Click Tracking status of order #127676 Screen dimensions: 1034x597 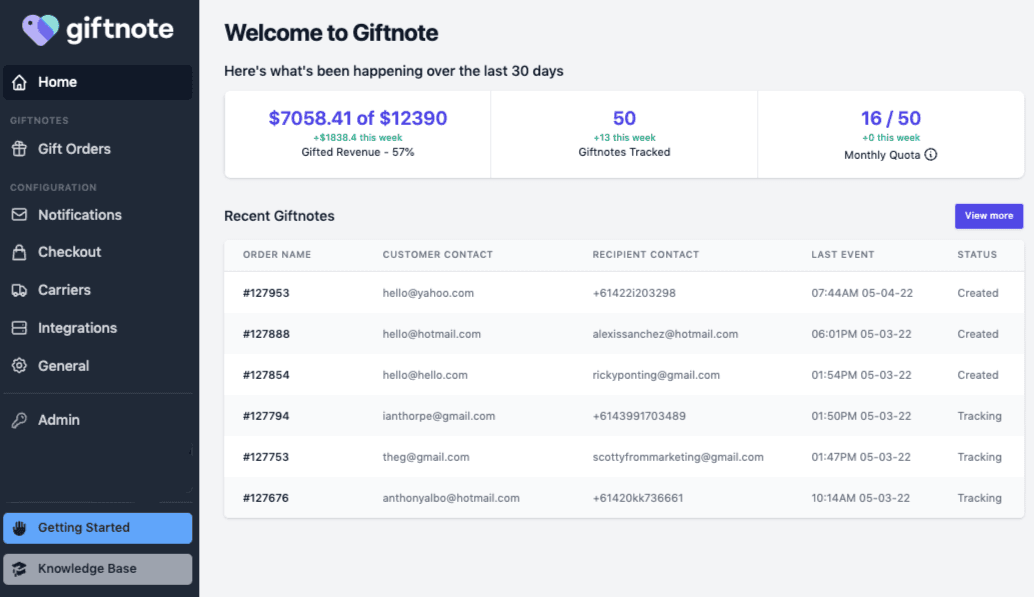point(979,498)
